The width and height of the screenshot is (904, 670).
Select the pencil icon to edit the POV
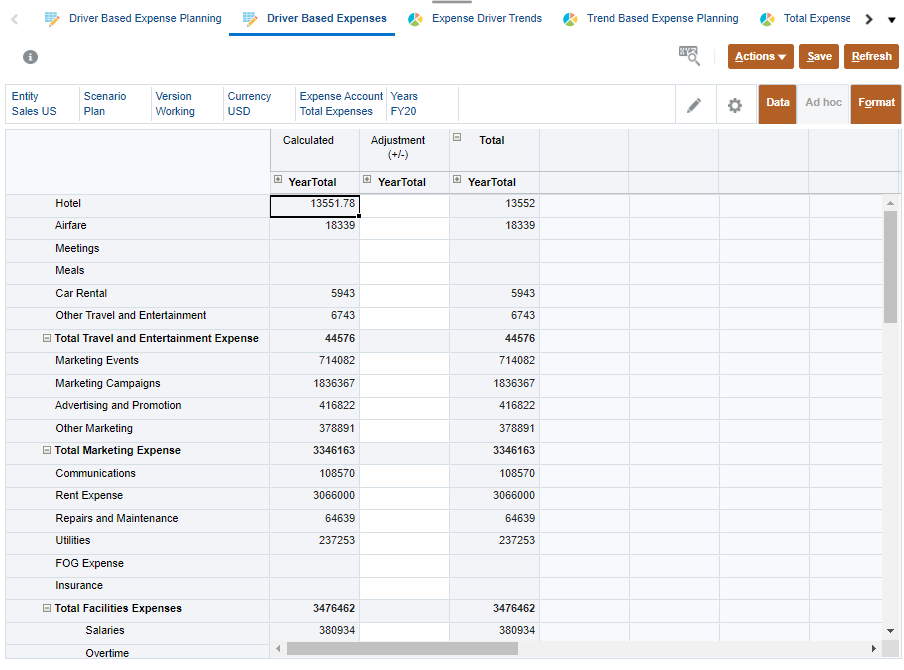pyautogui.click(x=695, y=104)
